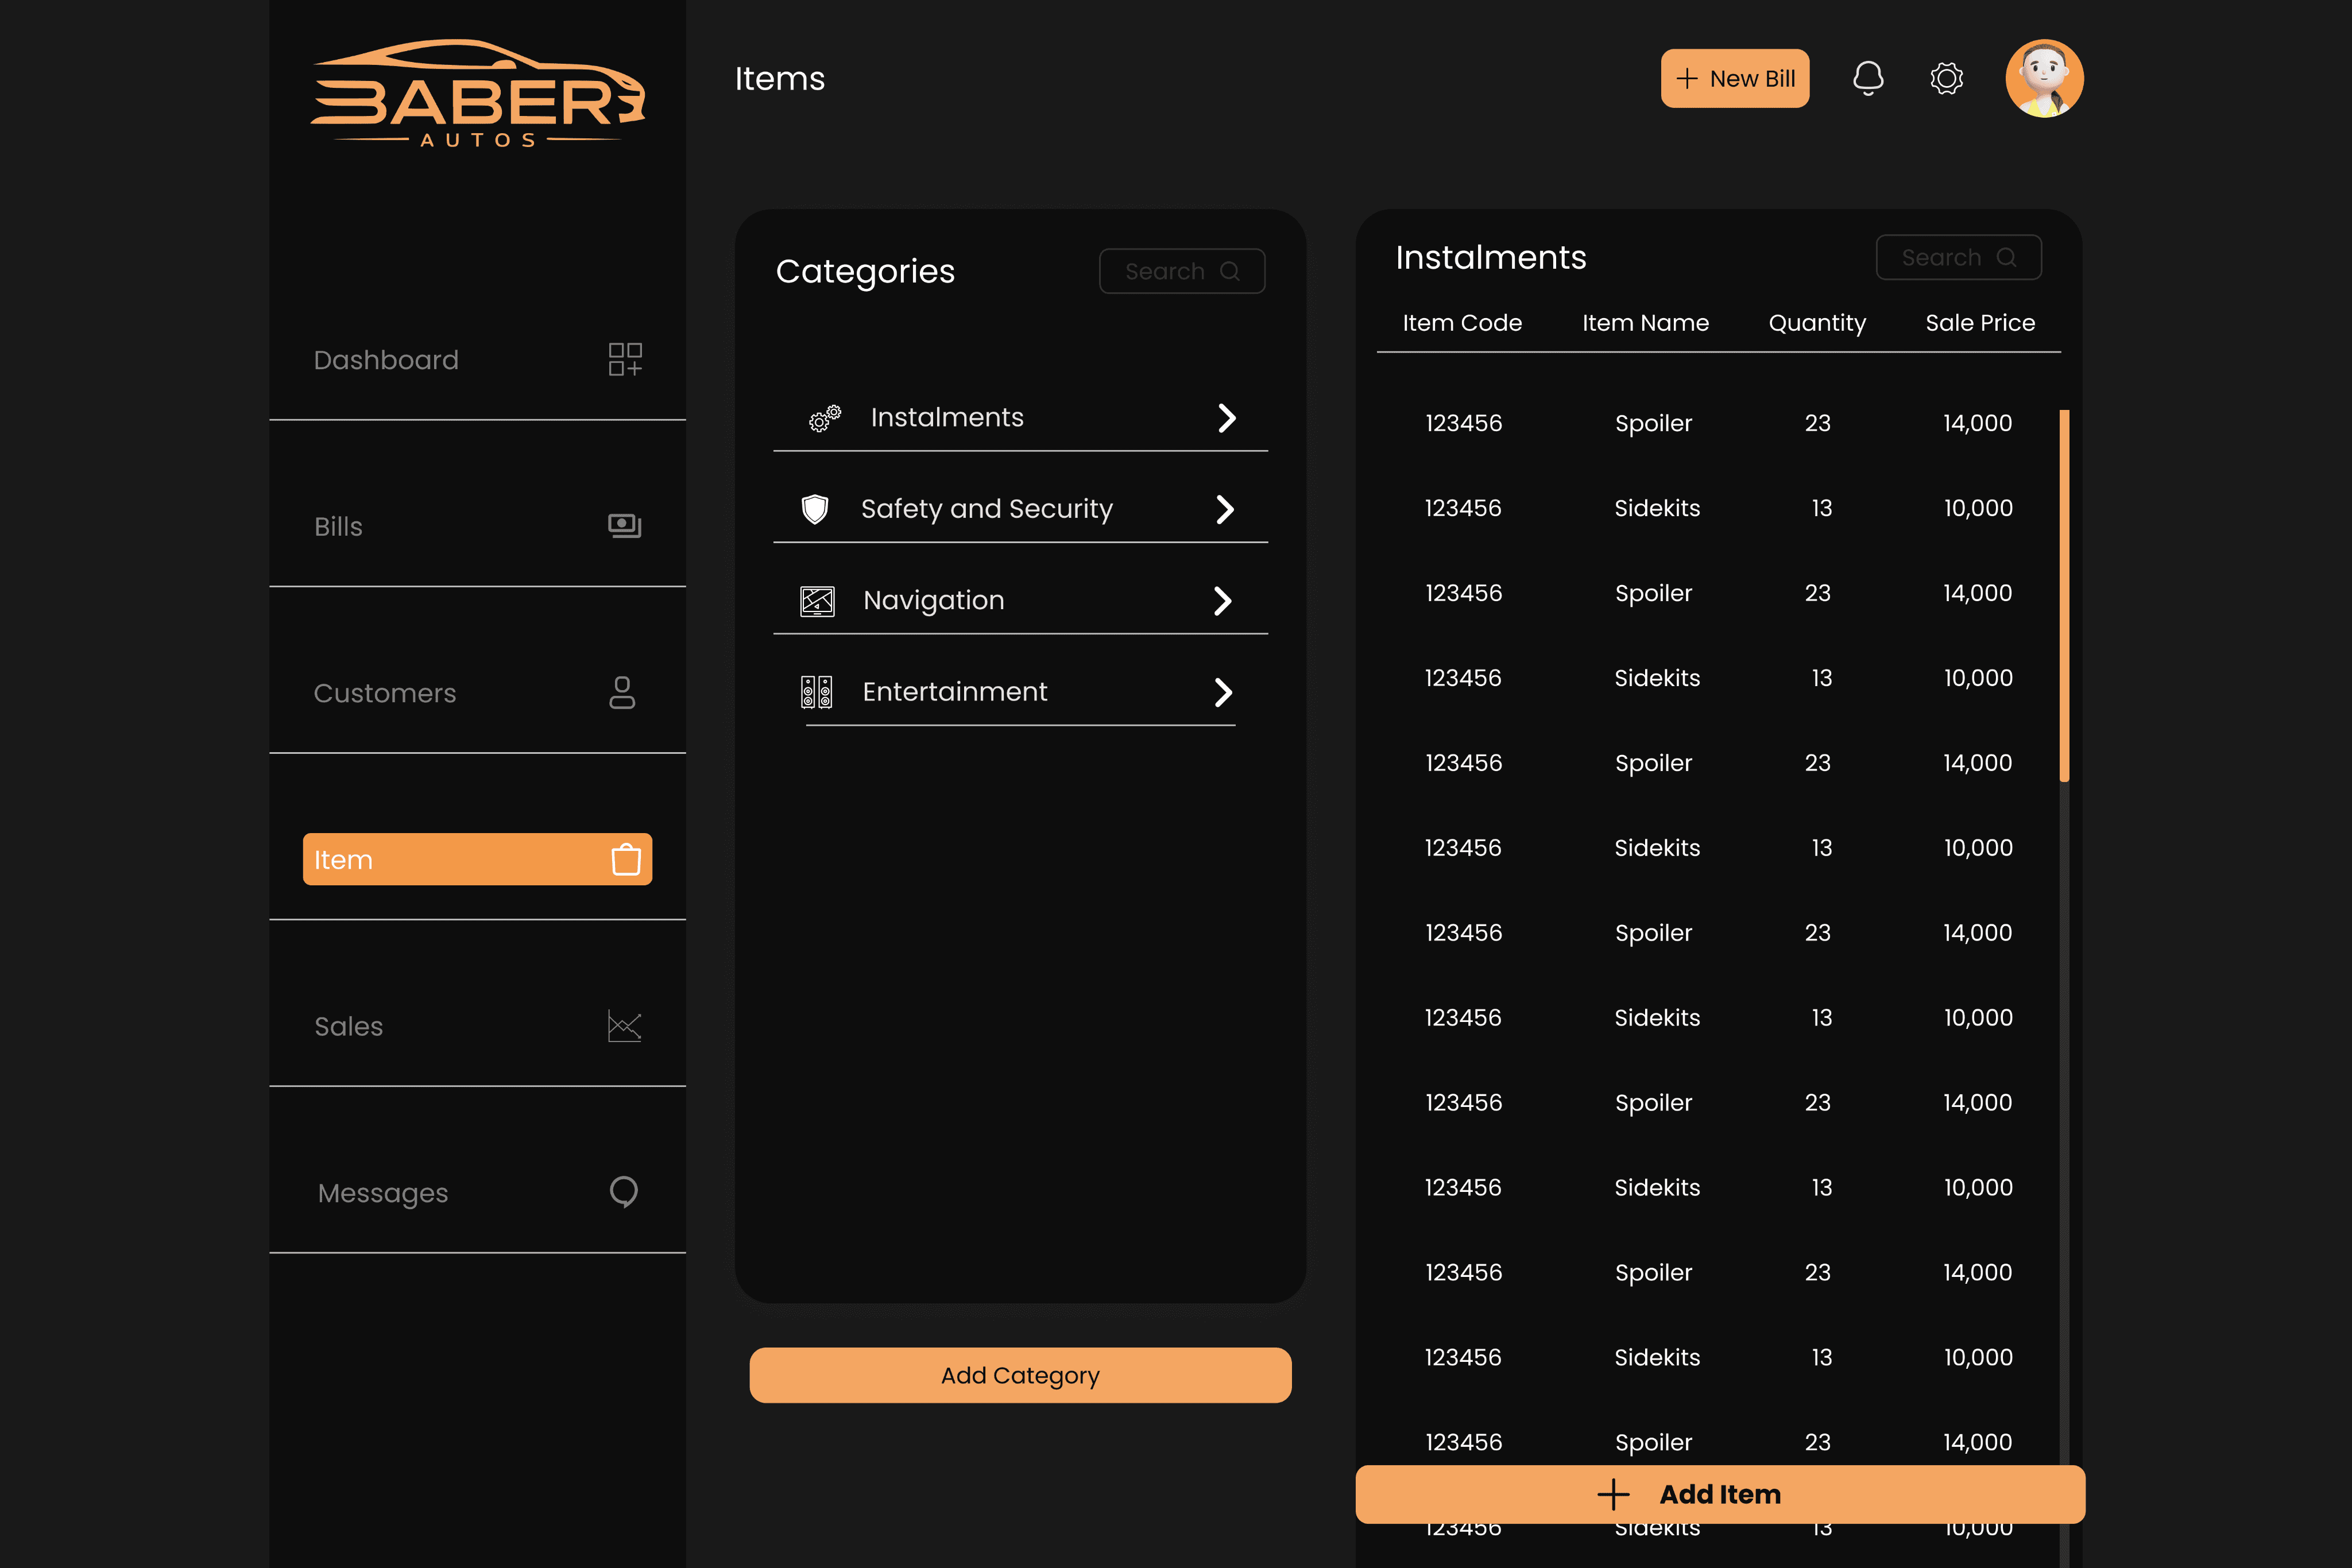Viewport: 2352px width, 1568px height.
Task: Expand the Safety and Security chevron
Action: 1224,509
